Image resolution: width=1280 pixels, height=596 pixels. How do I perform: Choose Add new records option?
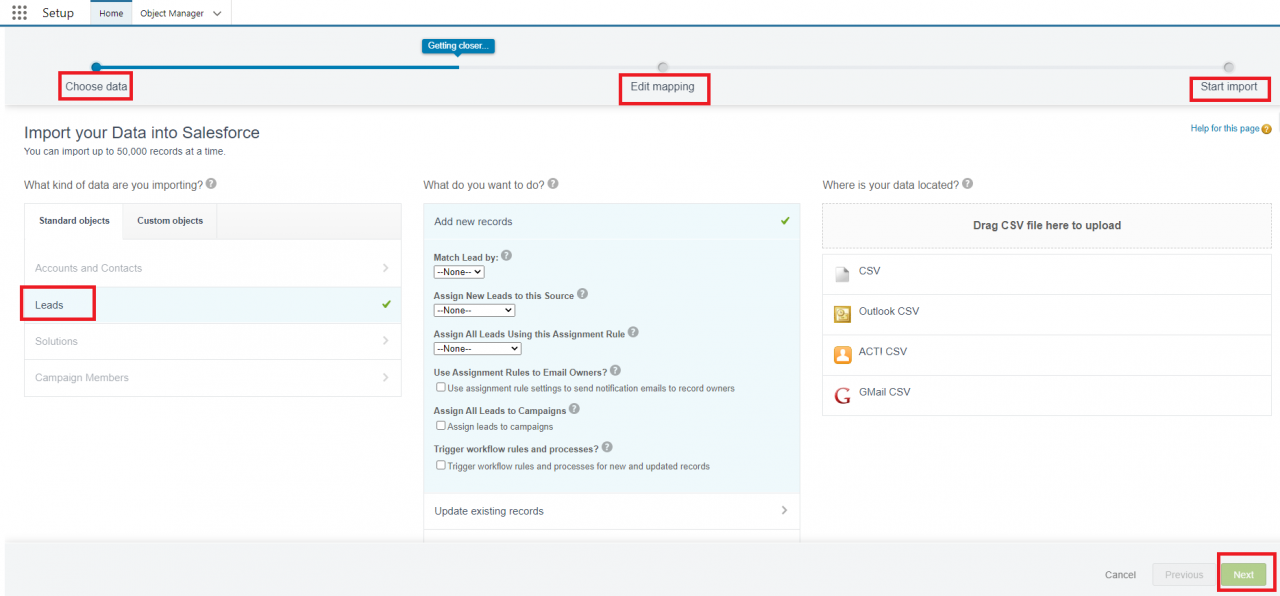(x=612, y=221)
